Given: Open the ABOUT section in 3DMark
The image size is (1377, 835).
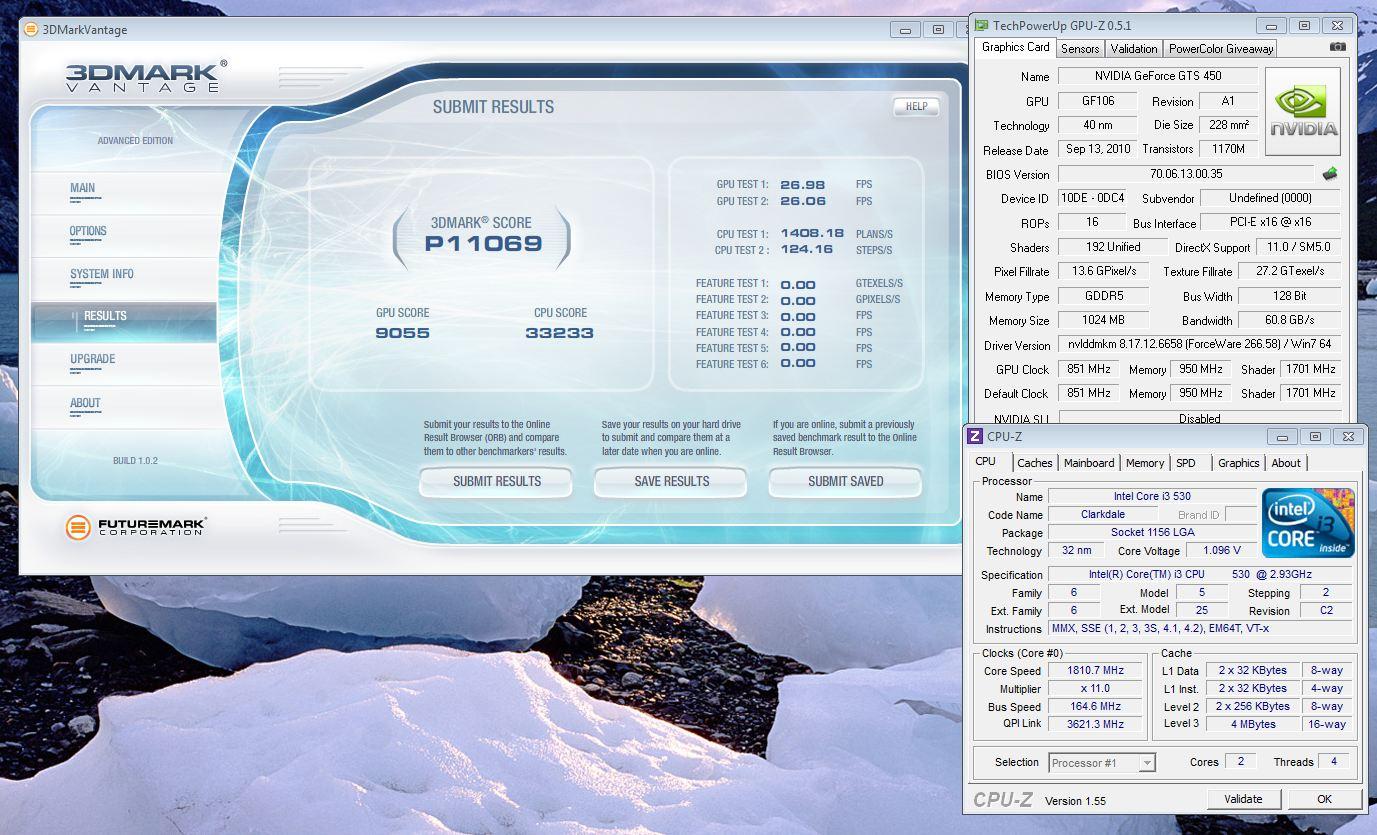Looking at the screenshot, I should [x=85, y=403].
